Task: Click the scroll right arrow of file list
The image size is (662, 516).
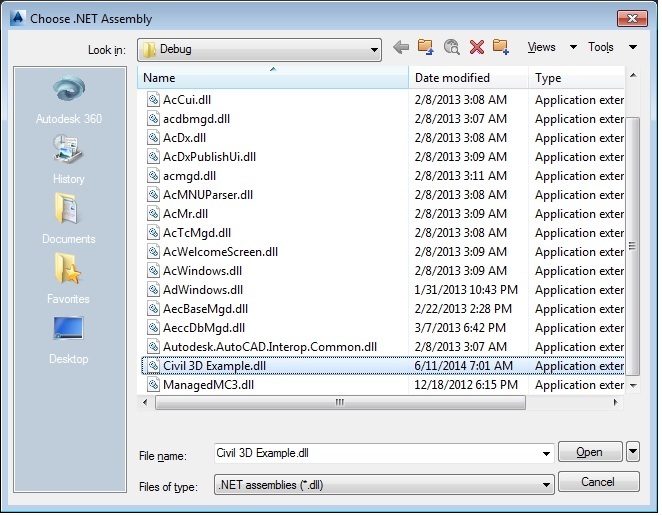Action: coord(616,402)
